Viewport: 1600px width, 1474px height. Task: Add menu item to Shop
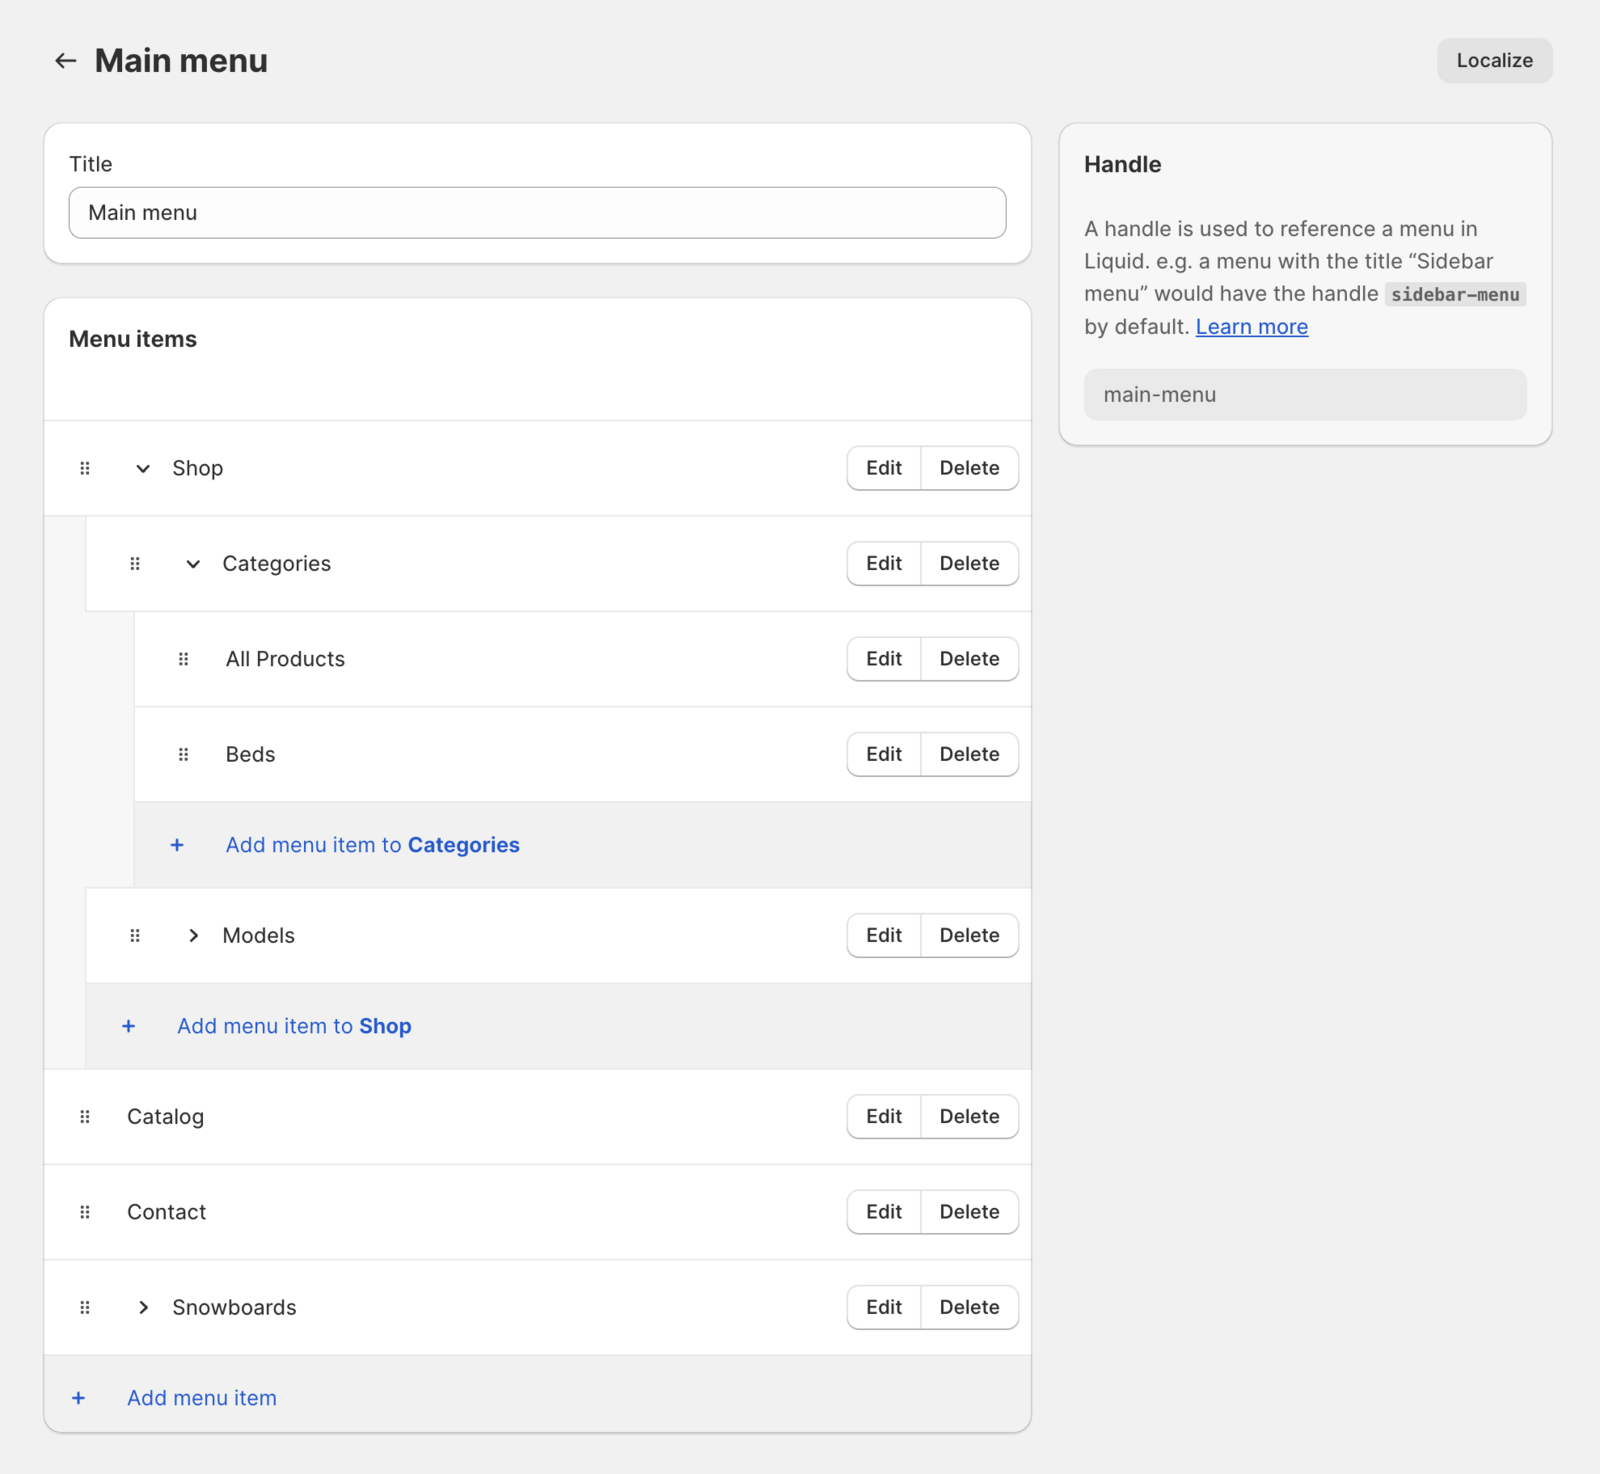pyautogui.click(x=294, y=1026)
